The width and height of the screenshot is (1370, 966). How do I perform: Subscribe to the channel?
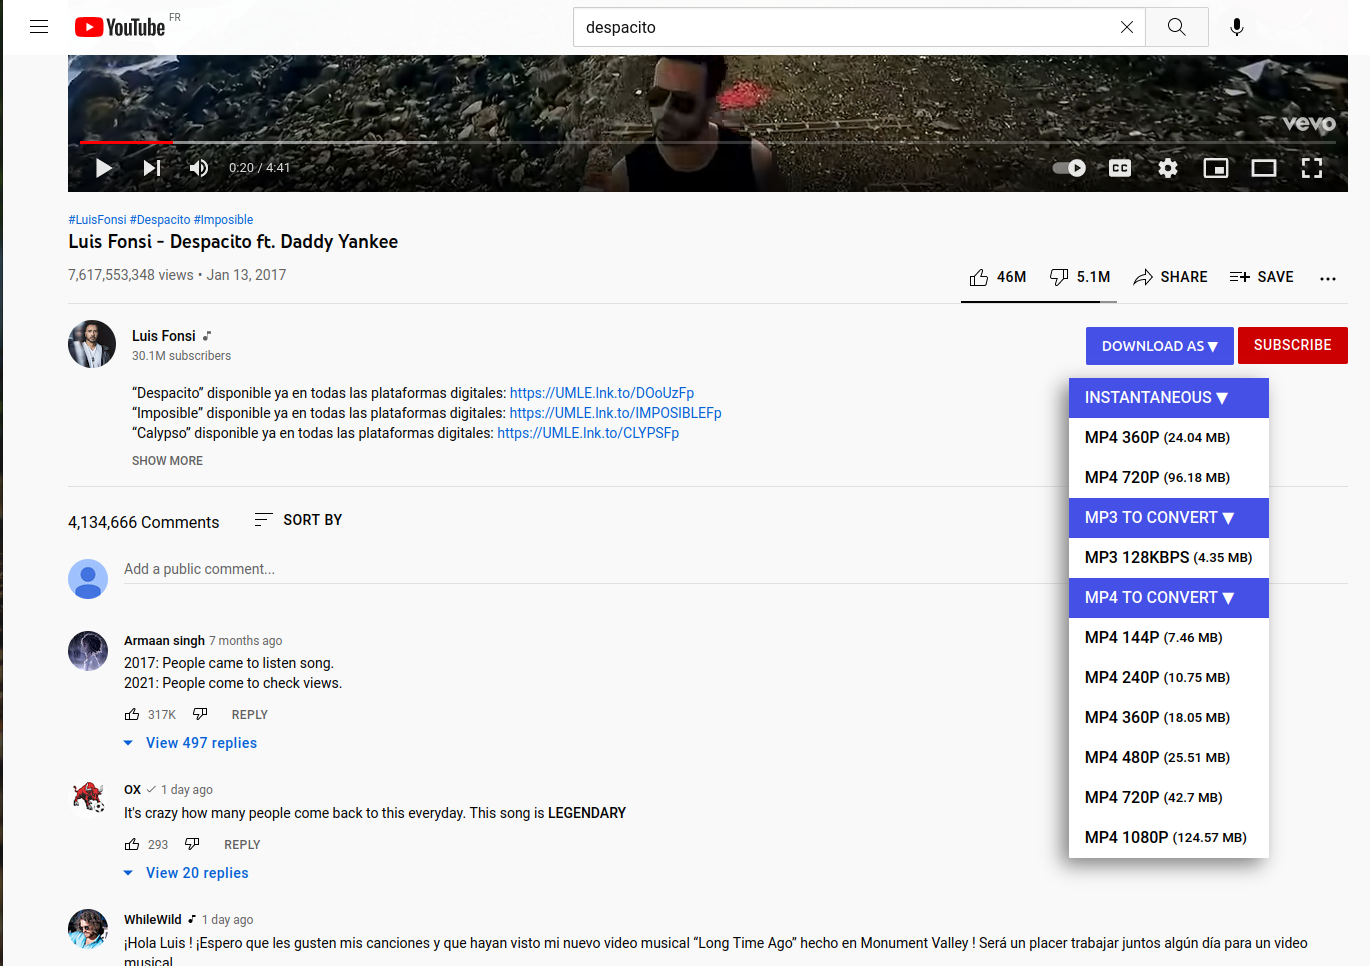point(1293,345)
